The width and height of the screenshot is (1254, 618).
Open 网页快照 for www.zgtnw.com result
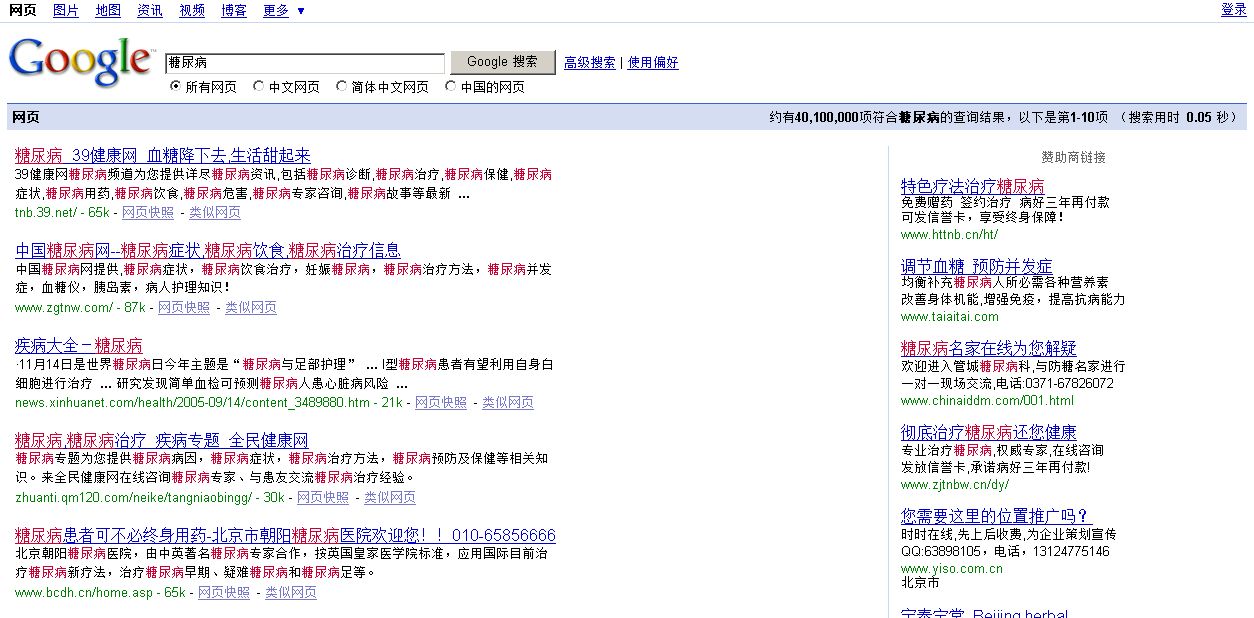[x=184, y=308]
